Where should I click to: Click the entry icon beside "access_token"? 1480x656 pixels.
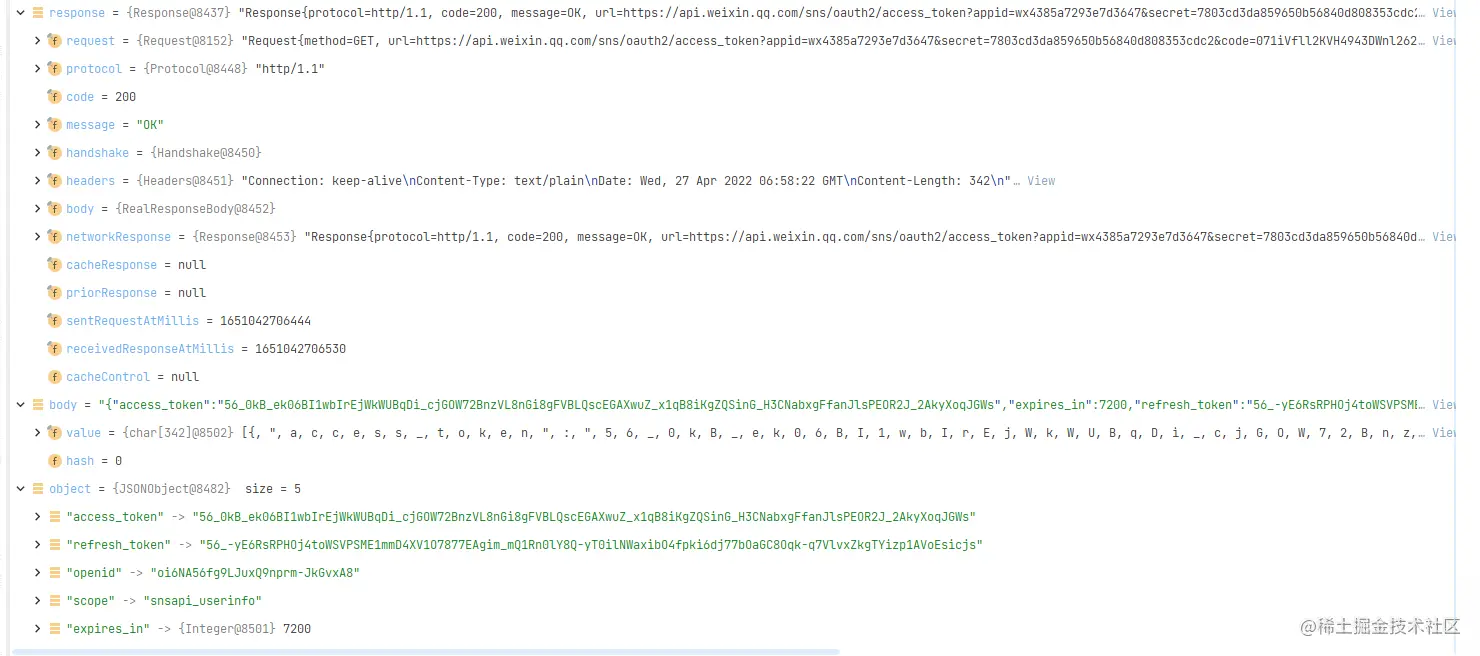coord(54,517)
